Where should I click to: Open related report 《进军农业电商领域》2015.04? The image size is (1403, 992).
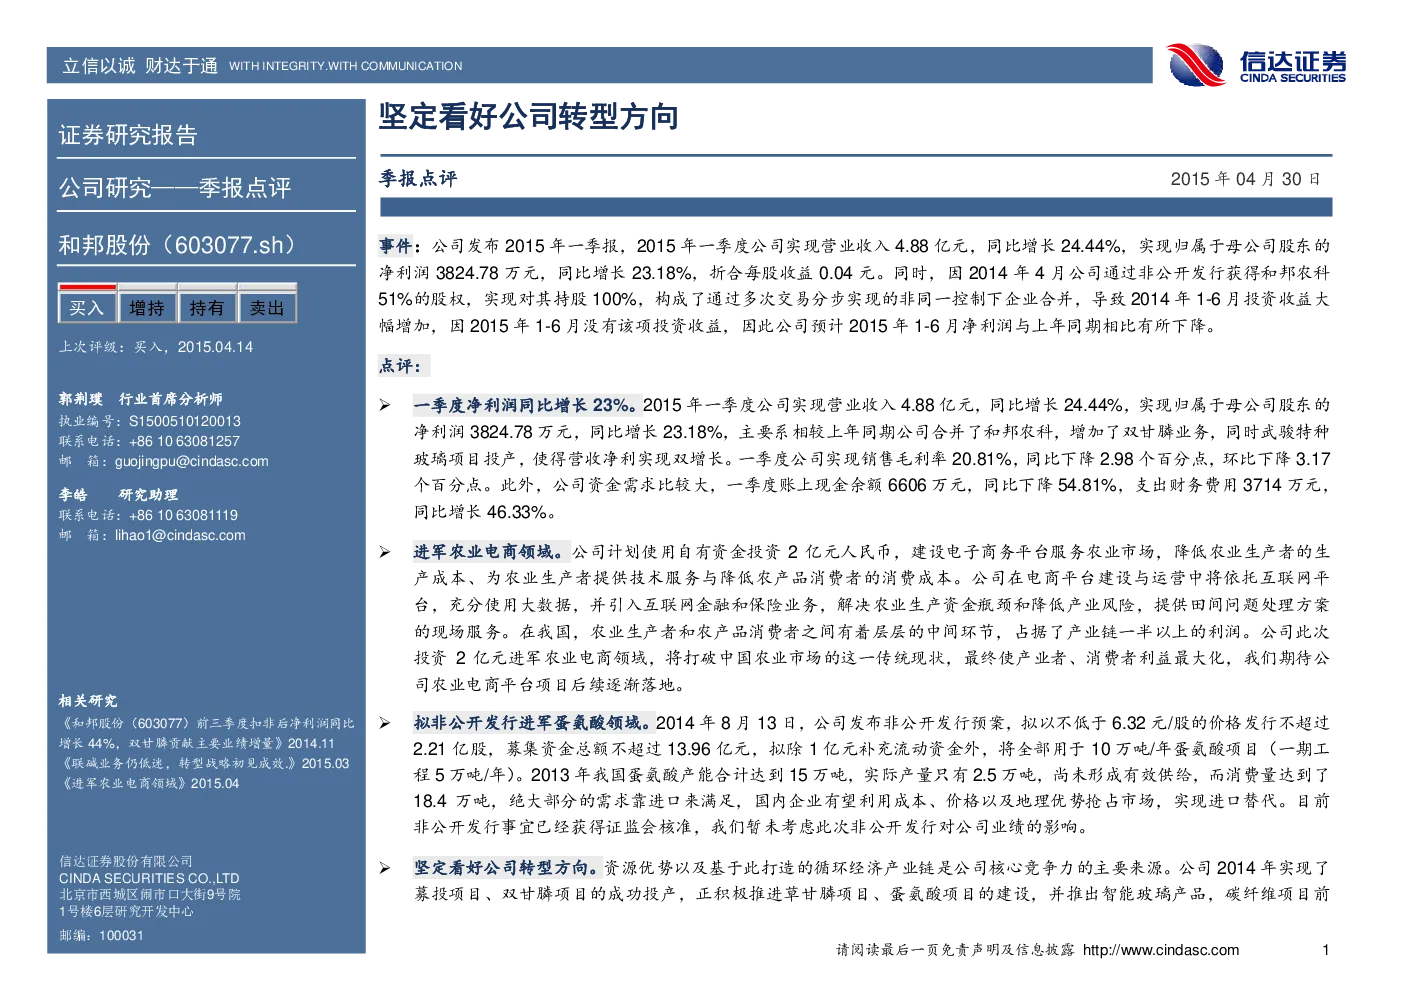(149, 783)
